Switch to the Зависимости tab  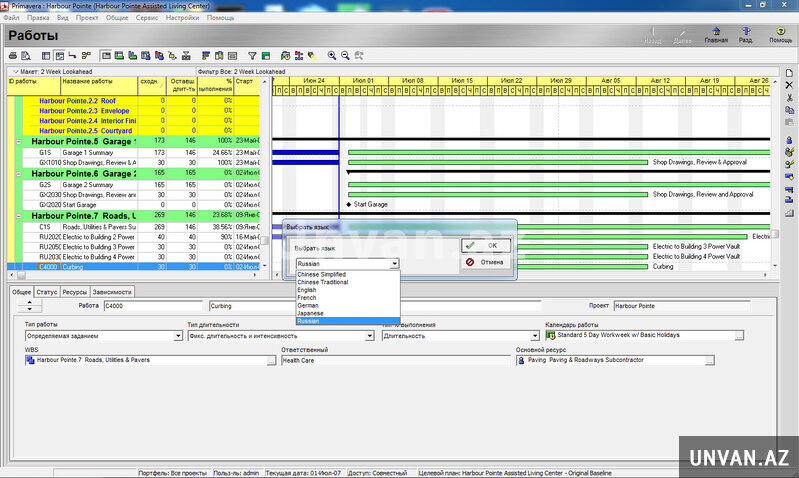point(112,291)
